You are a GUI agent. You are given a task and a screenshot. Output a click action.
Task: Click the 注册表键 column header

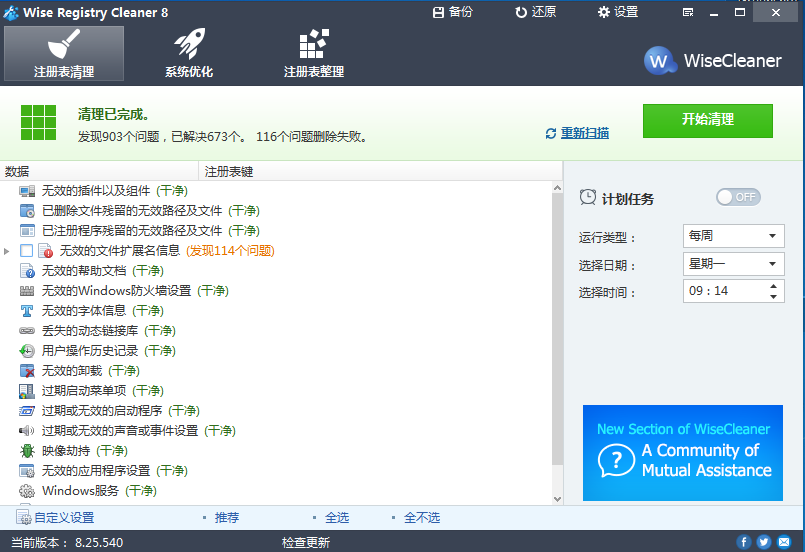(380, 172)
